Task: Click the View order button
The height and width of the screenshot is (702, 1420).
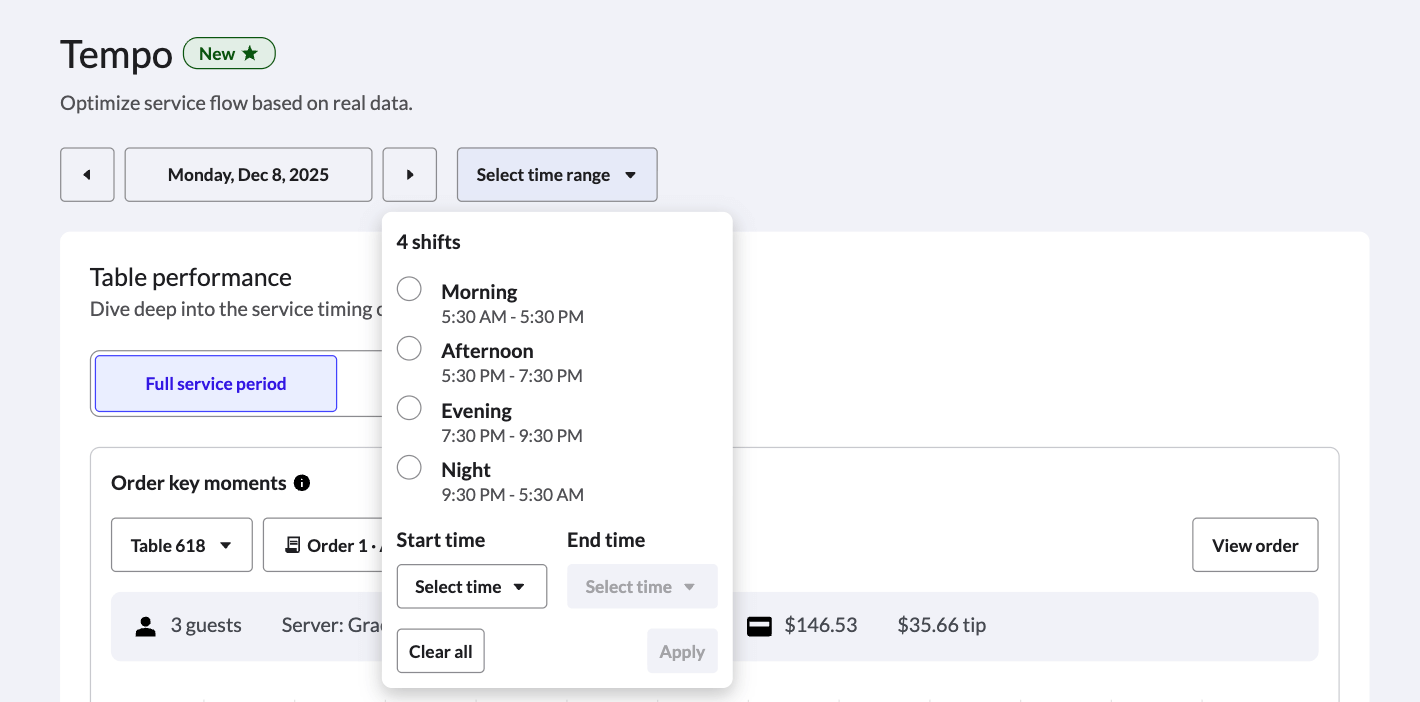Action: point(1255,545)
